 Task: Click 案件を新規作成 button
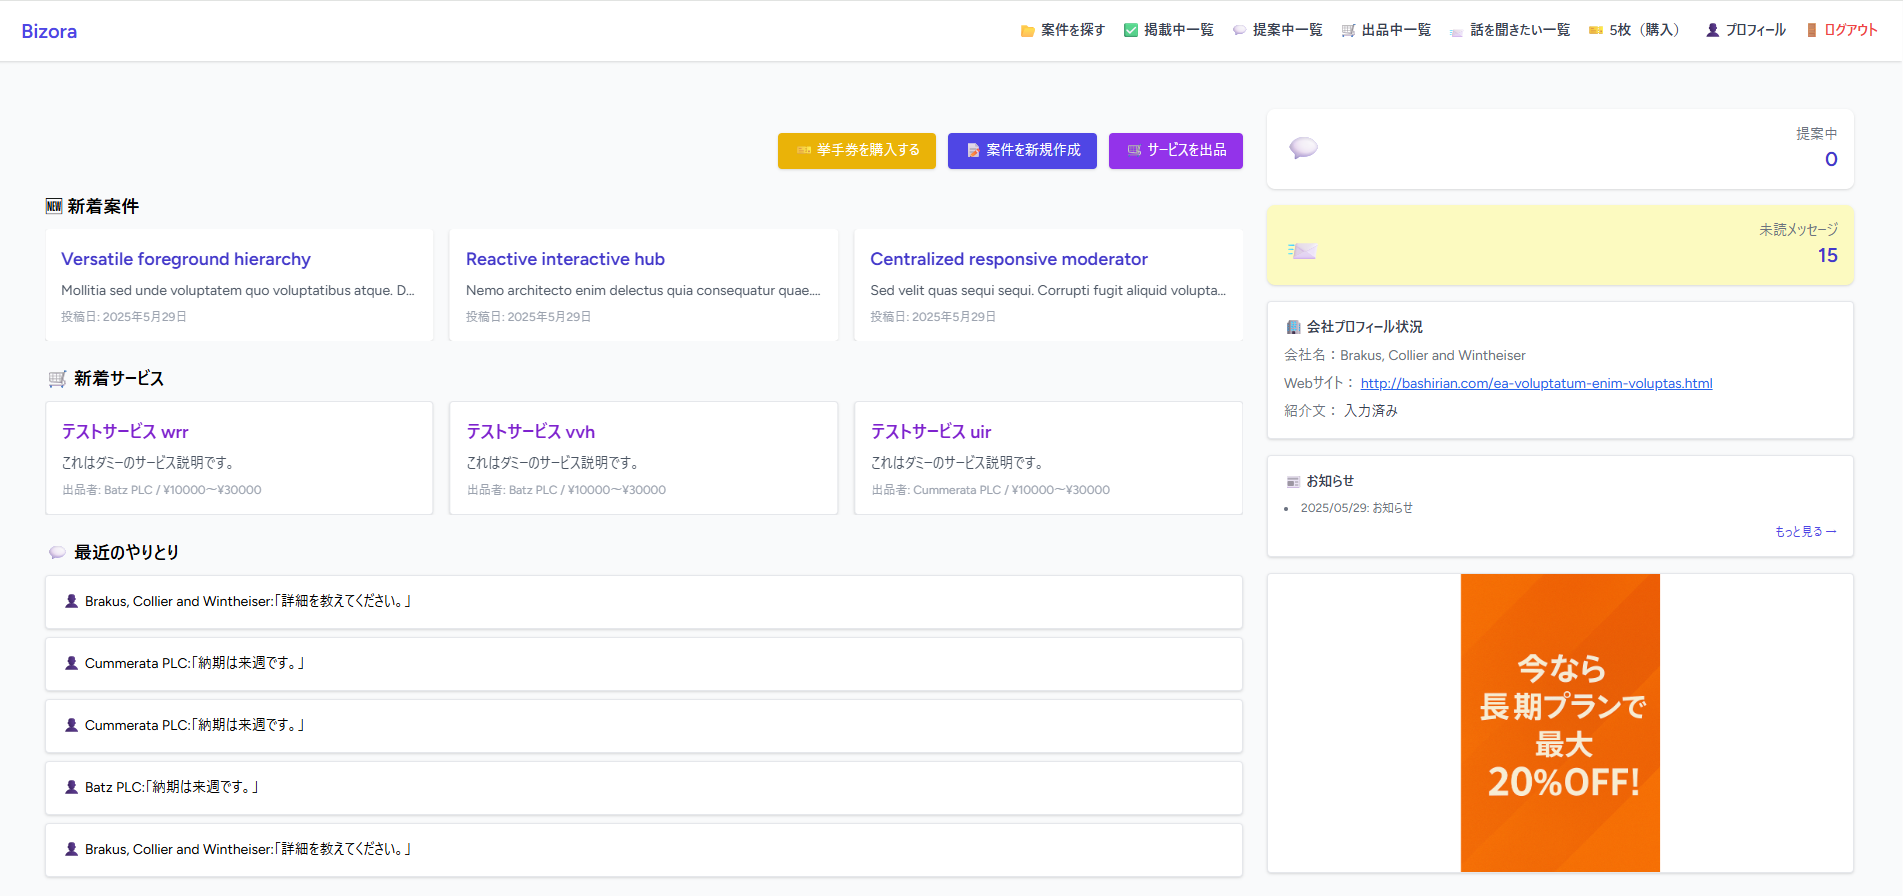pyautogui.click(x=1022, y=151)
